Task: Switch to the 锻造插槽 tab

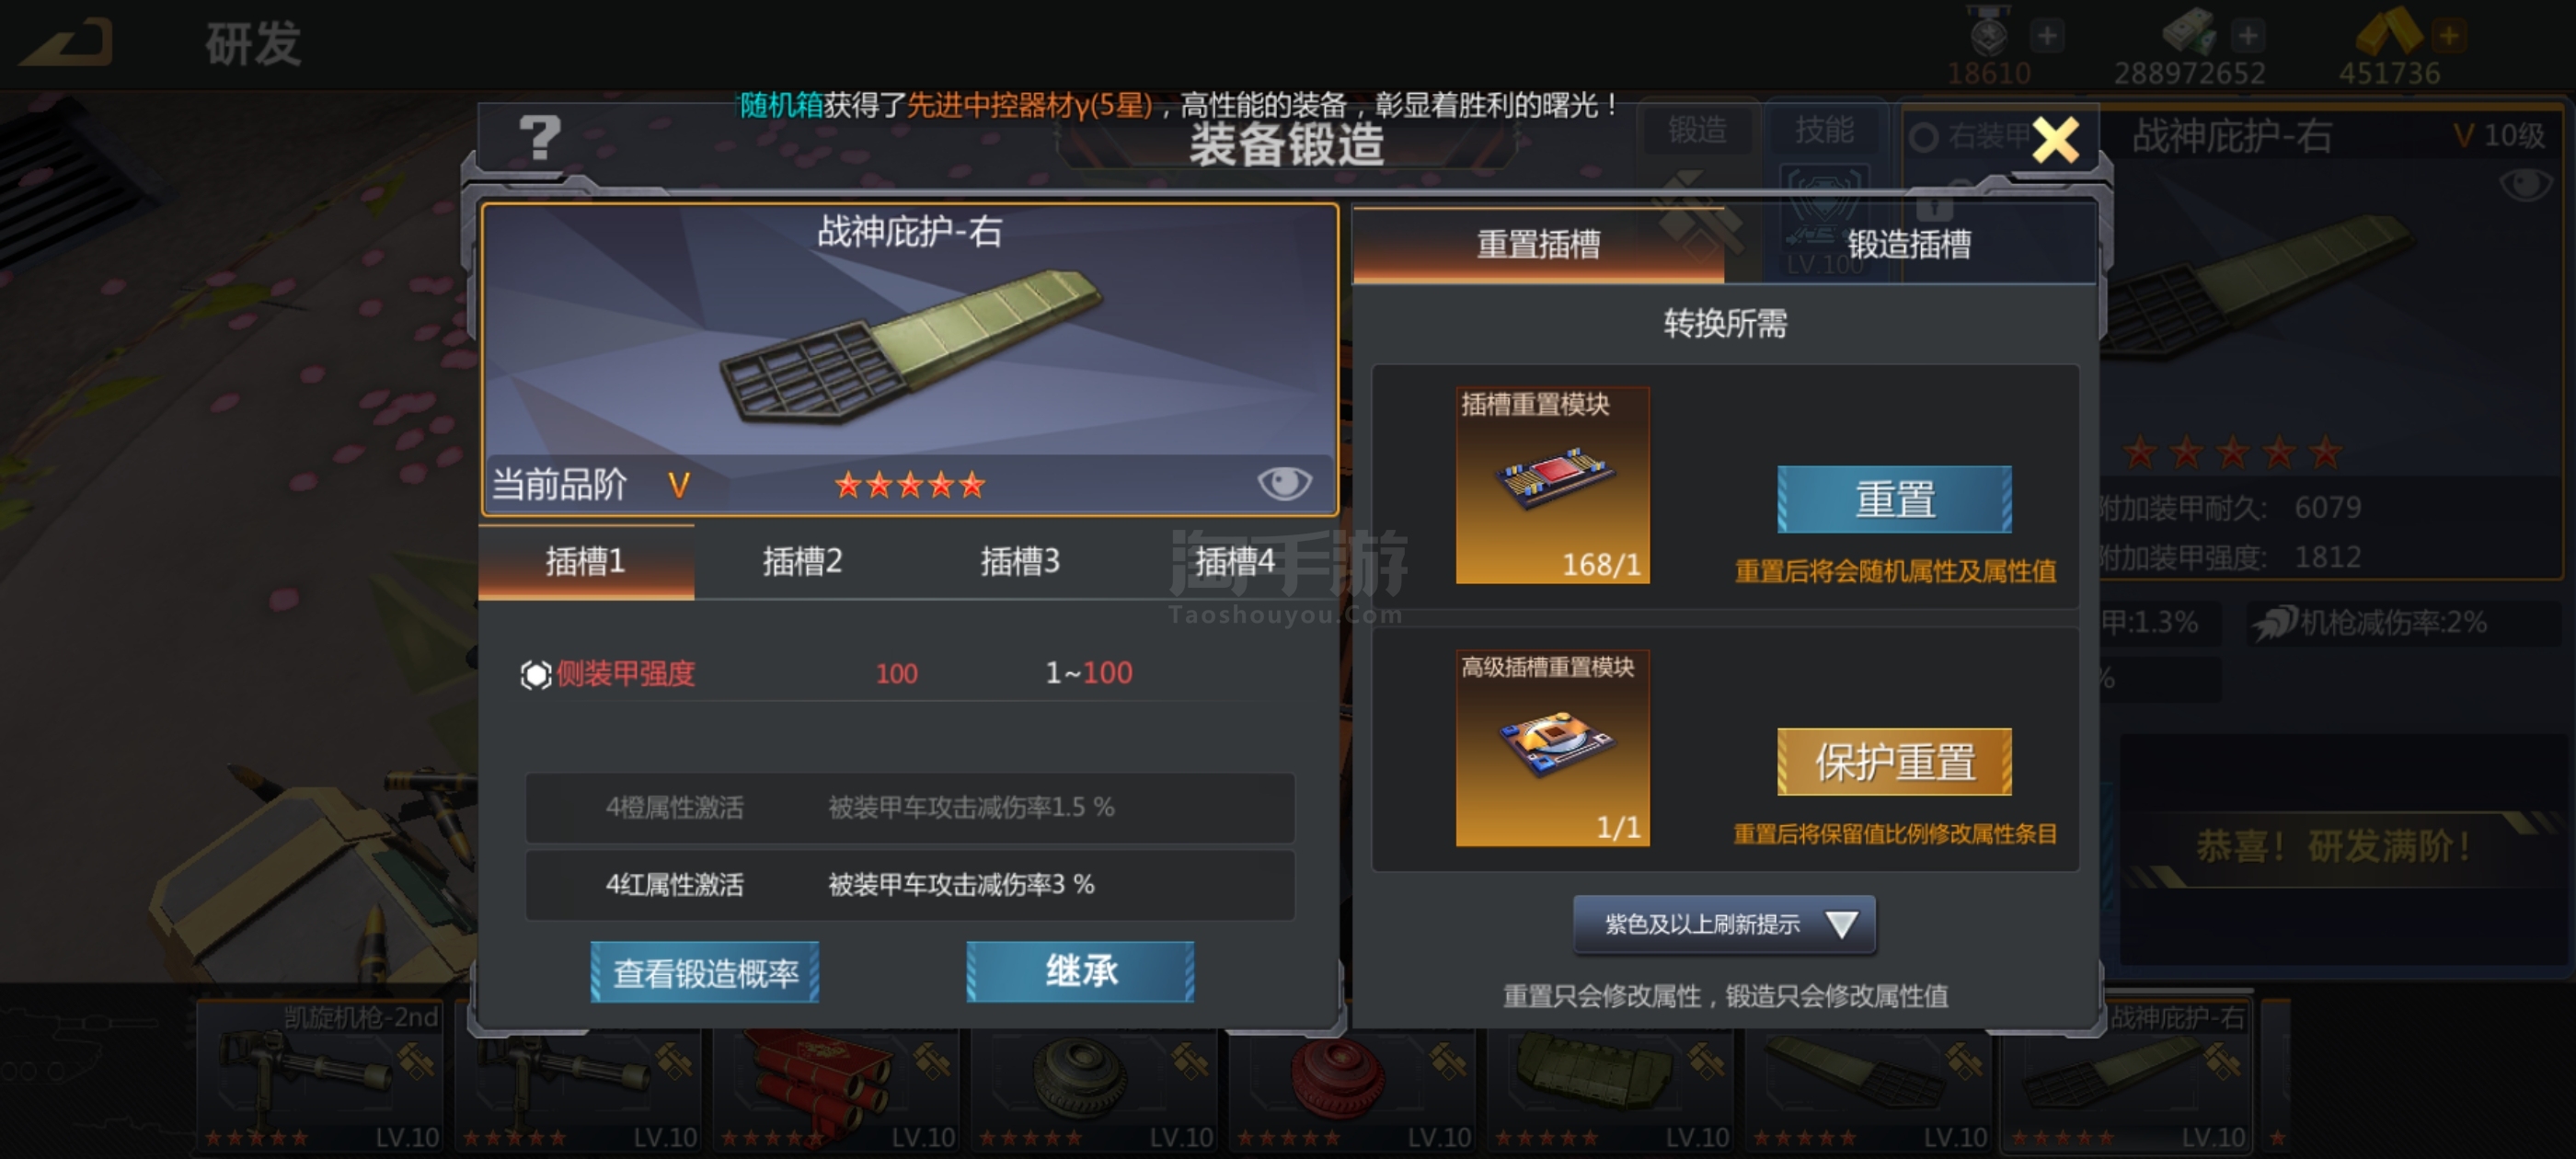Action: click(x=1909, y=244)
